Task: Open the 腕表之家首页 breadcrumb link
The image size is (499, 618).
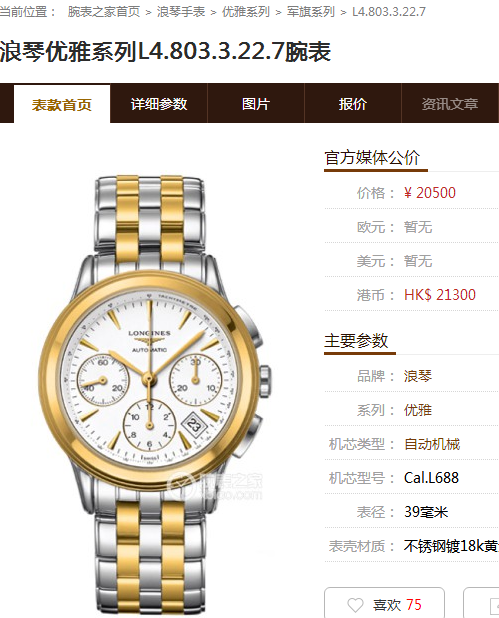Action: (104, 12)
